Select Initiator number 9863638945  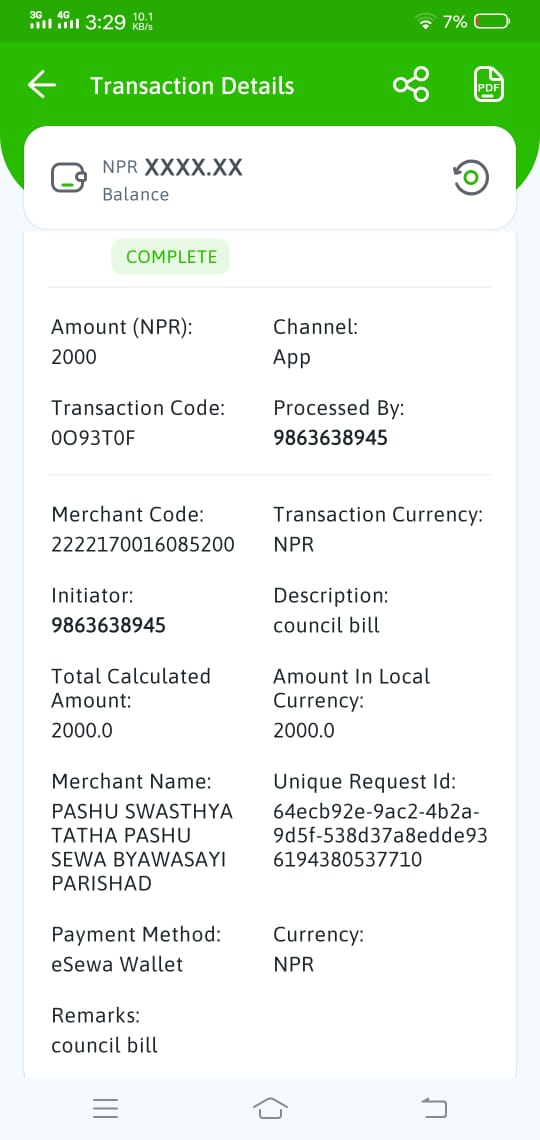108,625
